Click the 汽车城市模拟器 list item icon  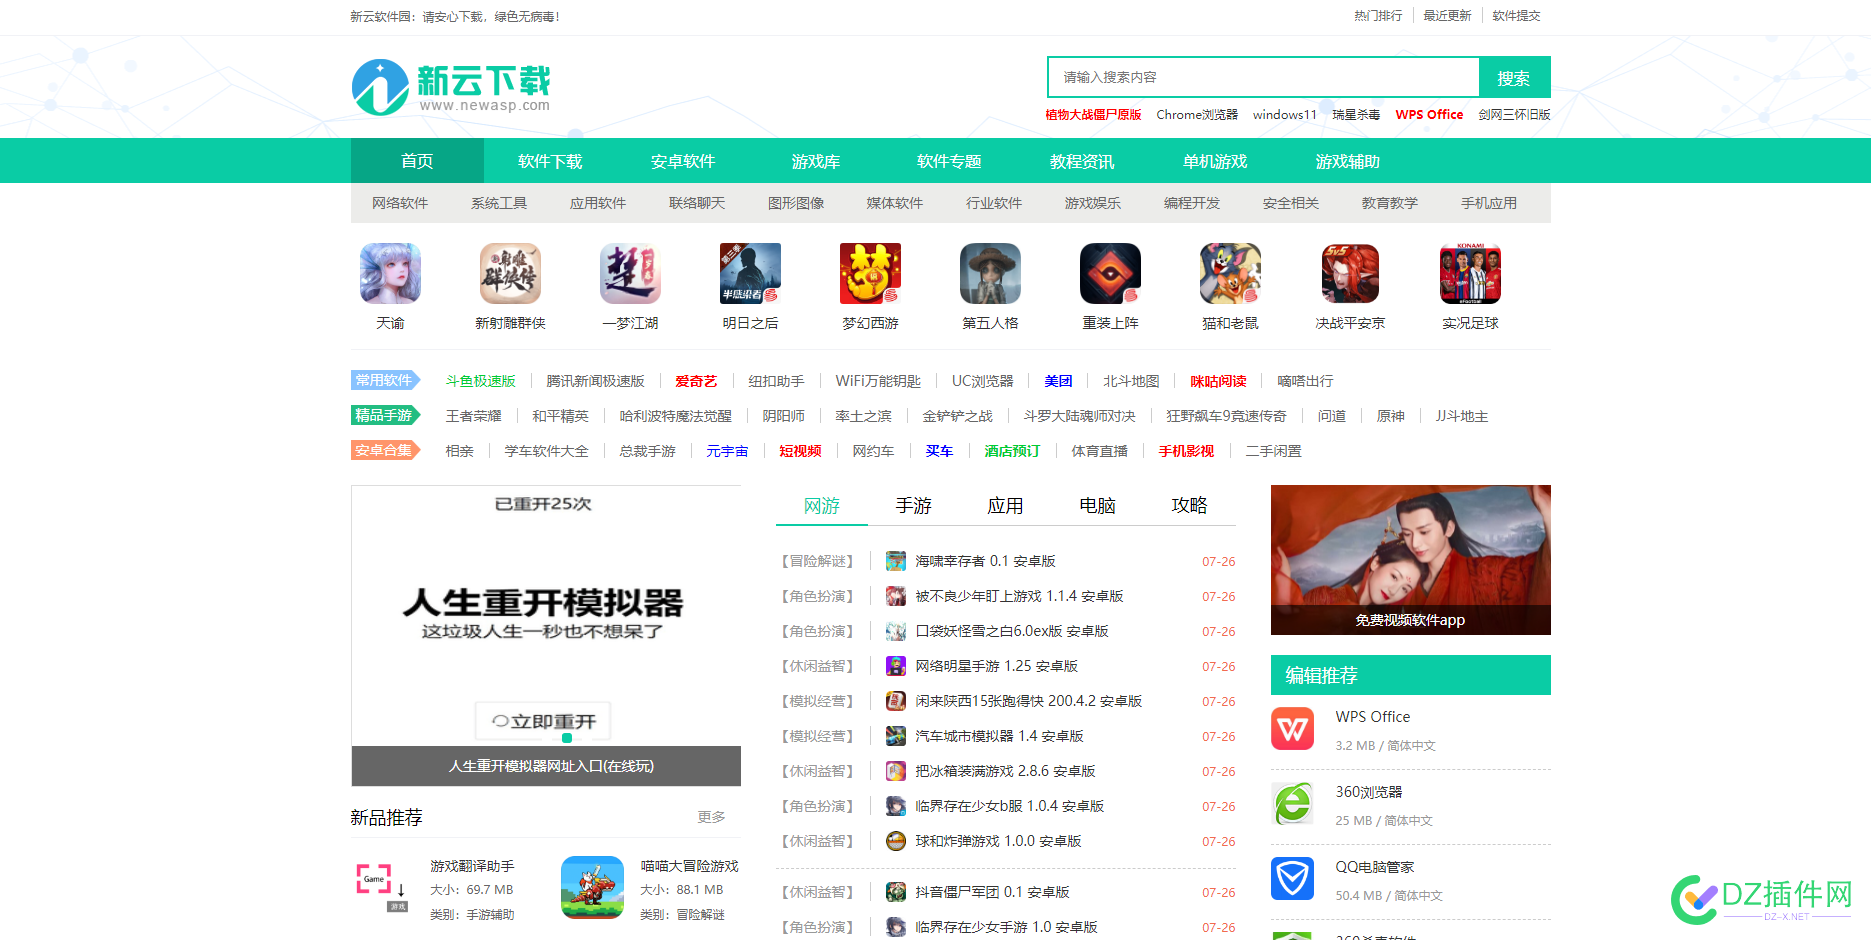coord(896,736)
